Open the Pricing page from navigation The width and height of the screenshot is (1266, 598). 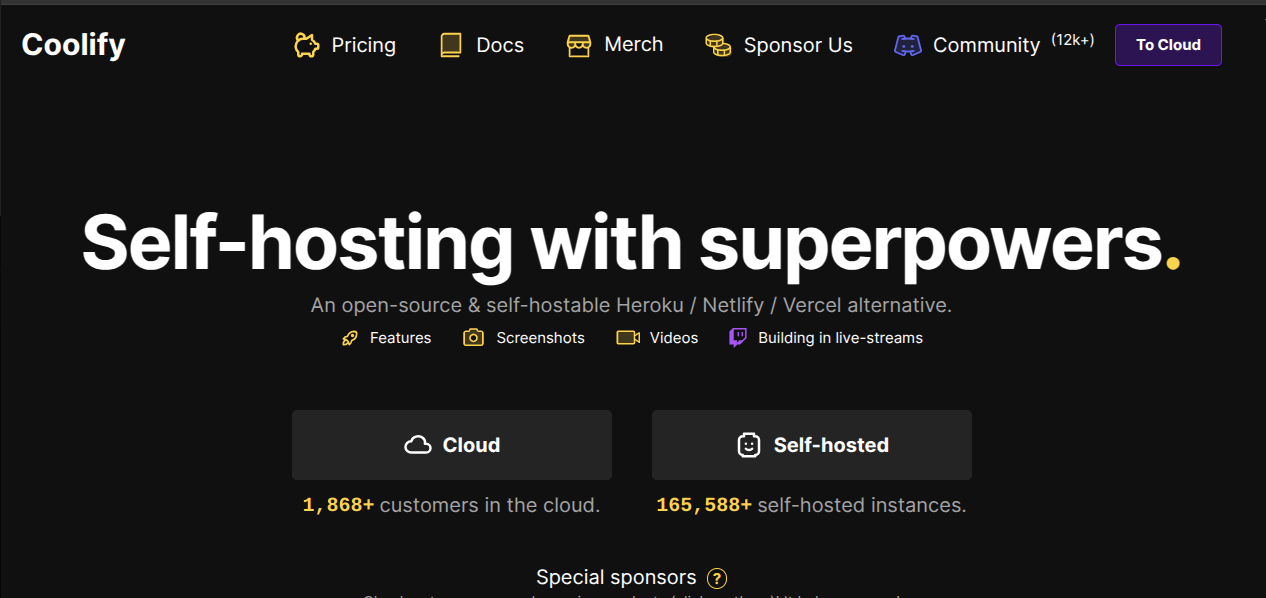pyautogui.click(x=364, y=45)
